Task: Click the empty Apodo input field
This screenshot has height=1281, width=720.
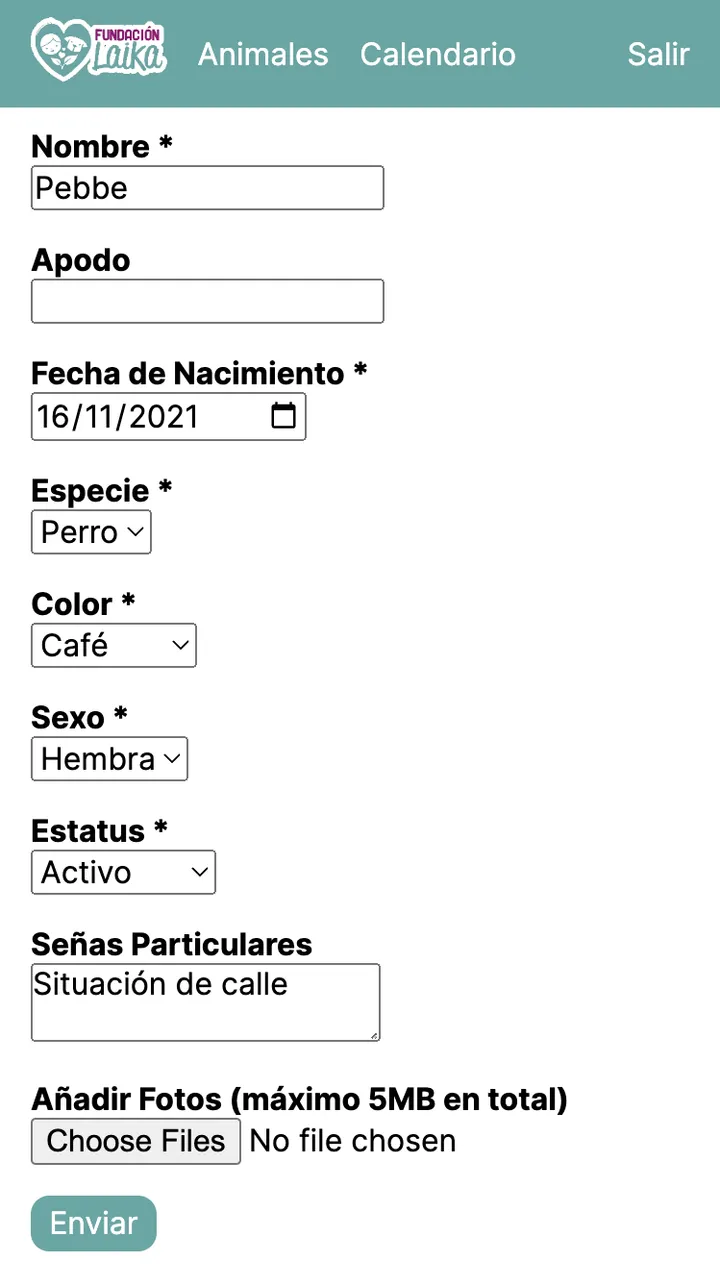Action: pyautogui.click(x=207, y=301)
